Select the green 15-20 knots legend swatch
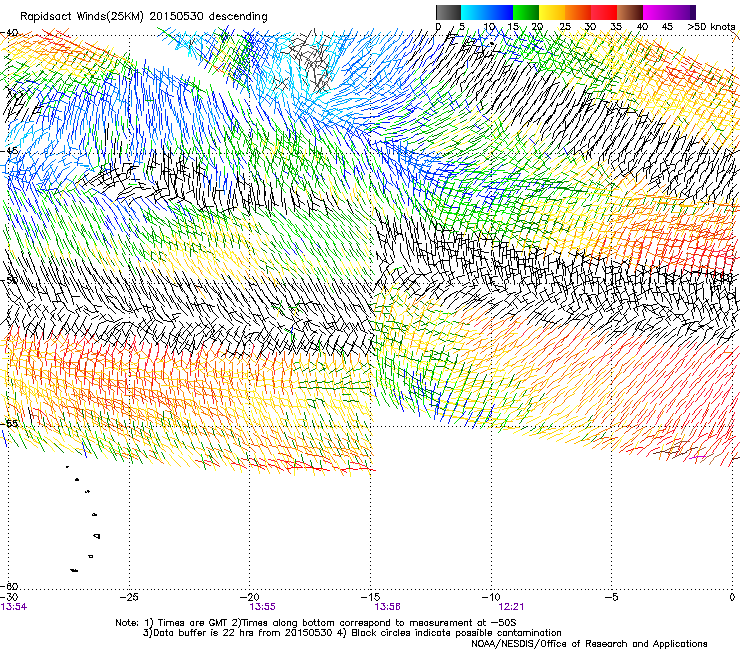This screenshot has width=740, height=650. [x=526, y=12]
